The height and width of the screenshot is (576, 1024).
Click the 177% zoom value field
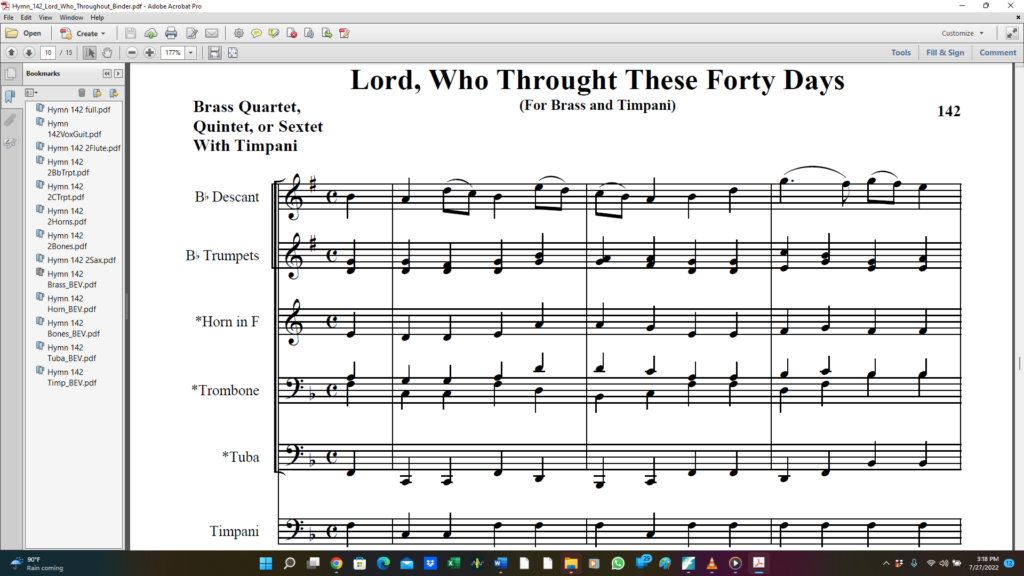click(172, 52)
